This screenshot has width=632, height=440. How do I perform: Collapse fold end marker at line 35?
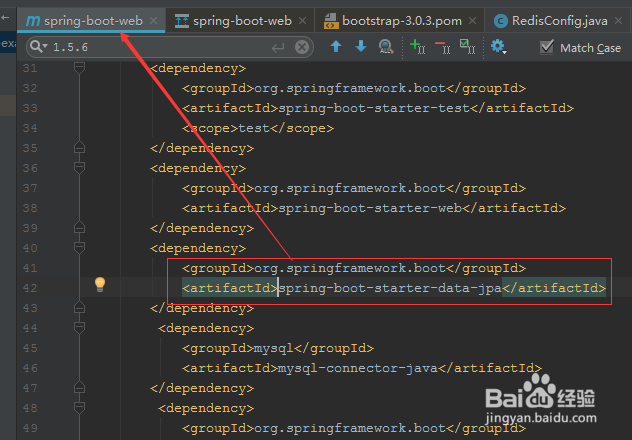pyautogui.click(x=79, y=148)
